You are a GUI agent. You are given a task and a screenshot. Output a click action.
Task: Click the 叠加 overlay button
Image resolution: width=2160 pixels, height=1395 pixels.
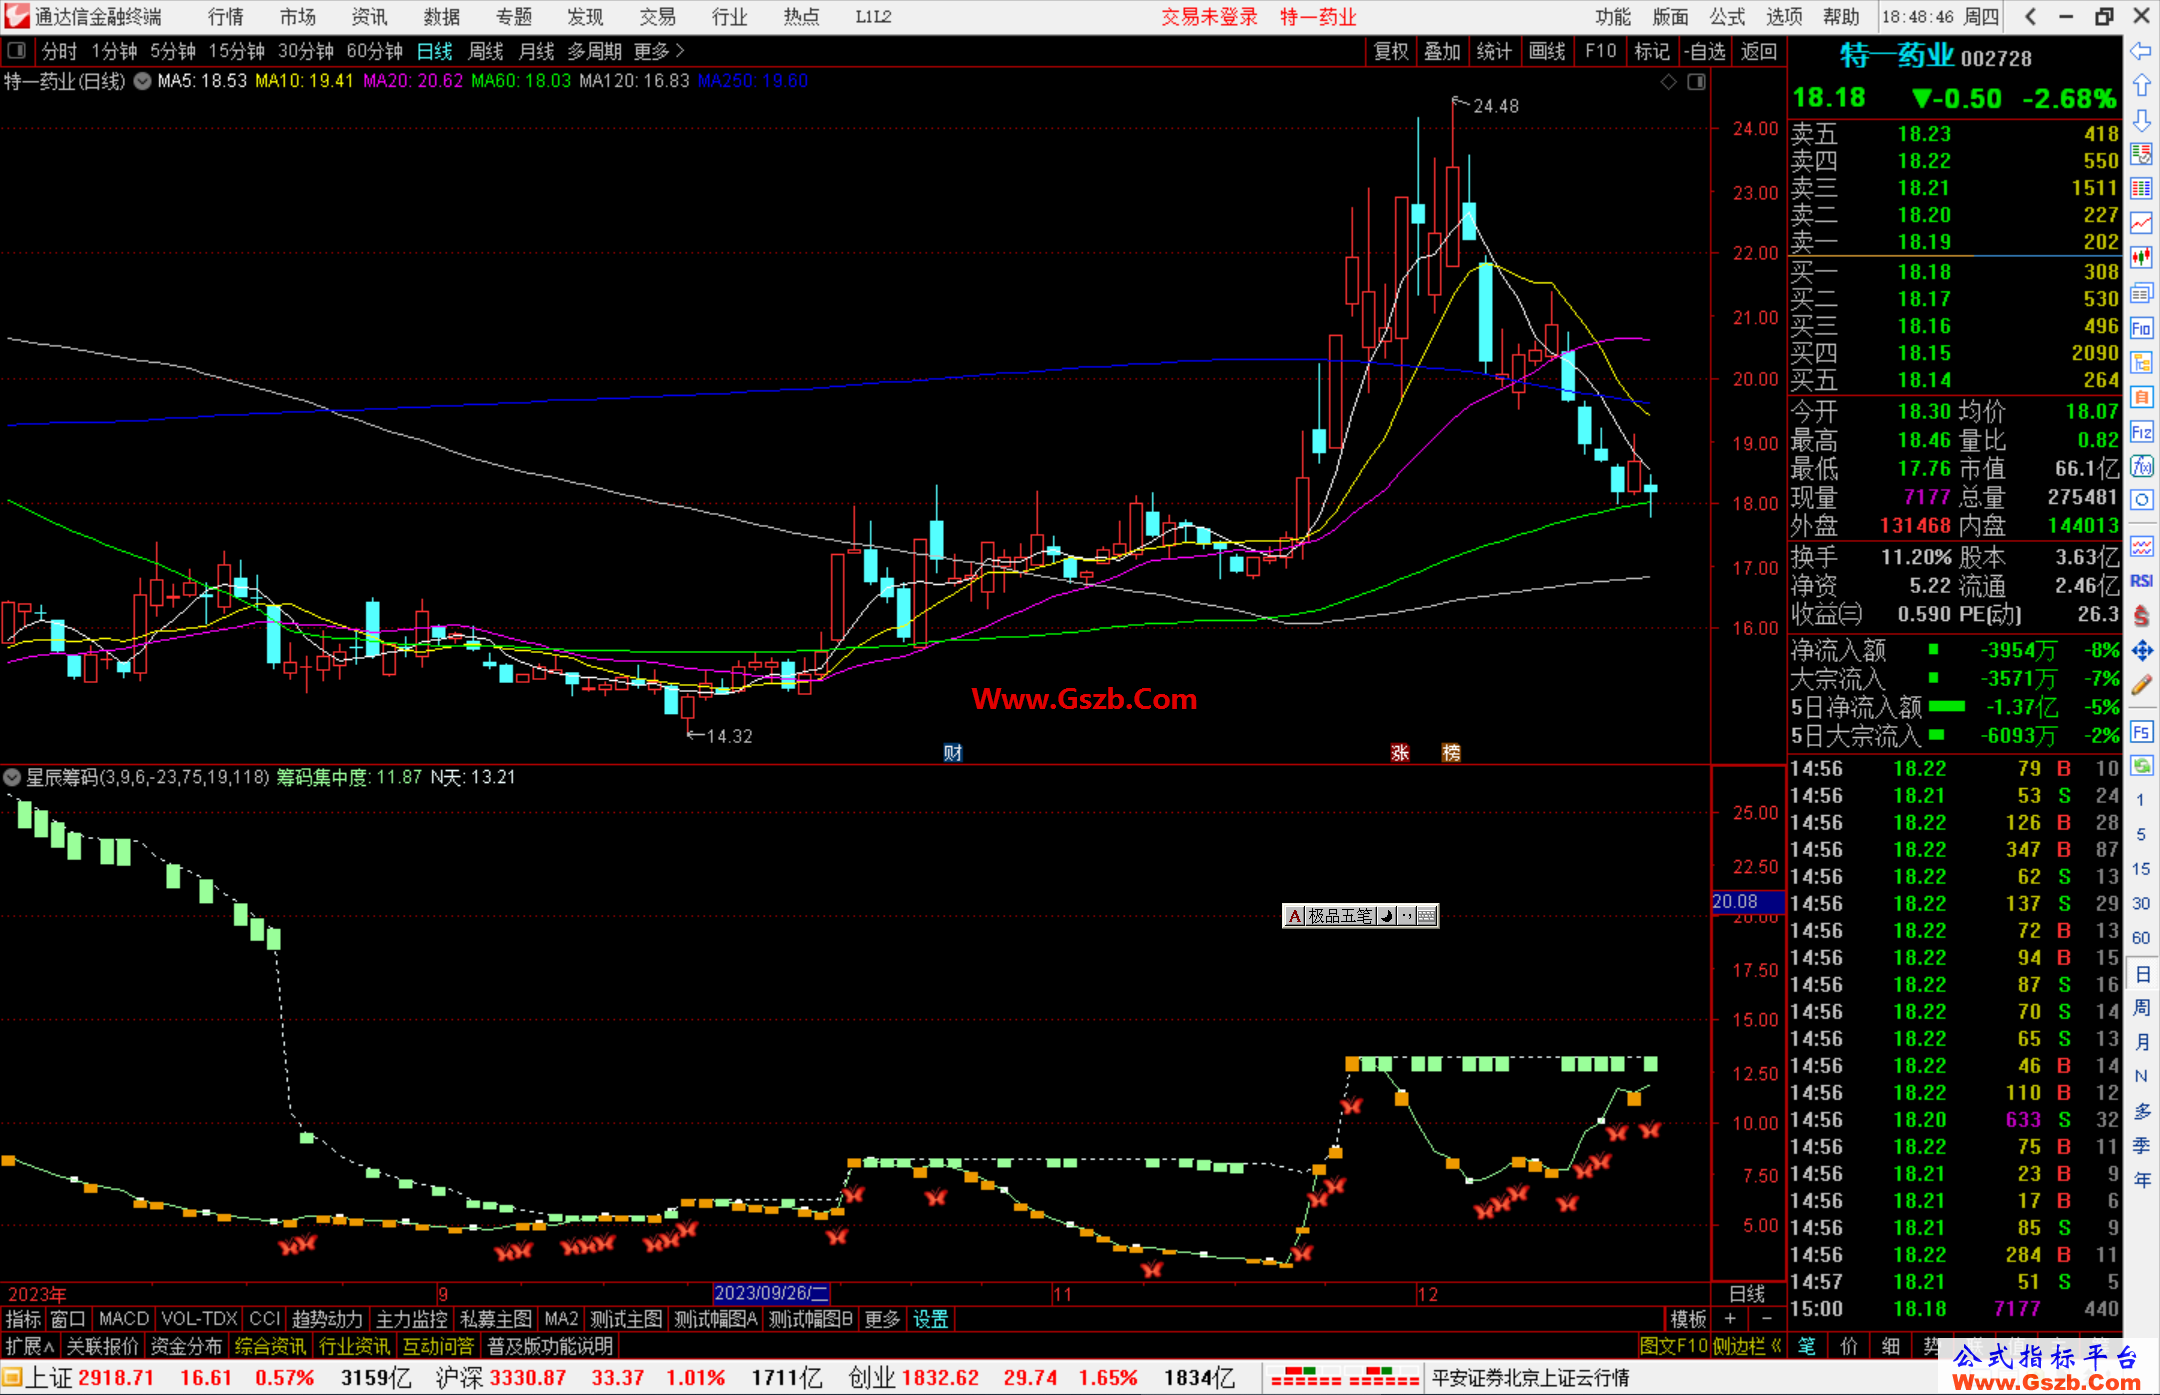1442,51
